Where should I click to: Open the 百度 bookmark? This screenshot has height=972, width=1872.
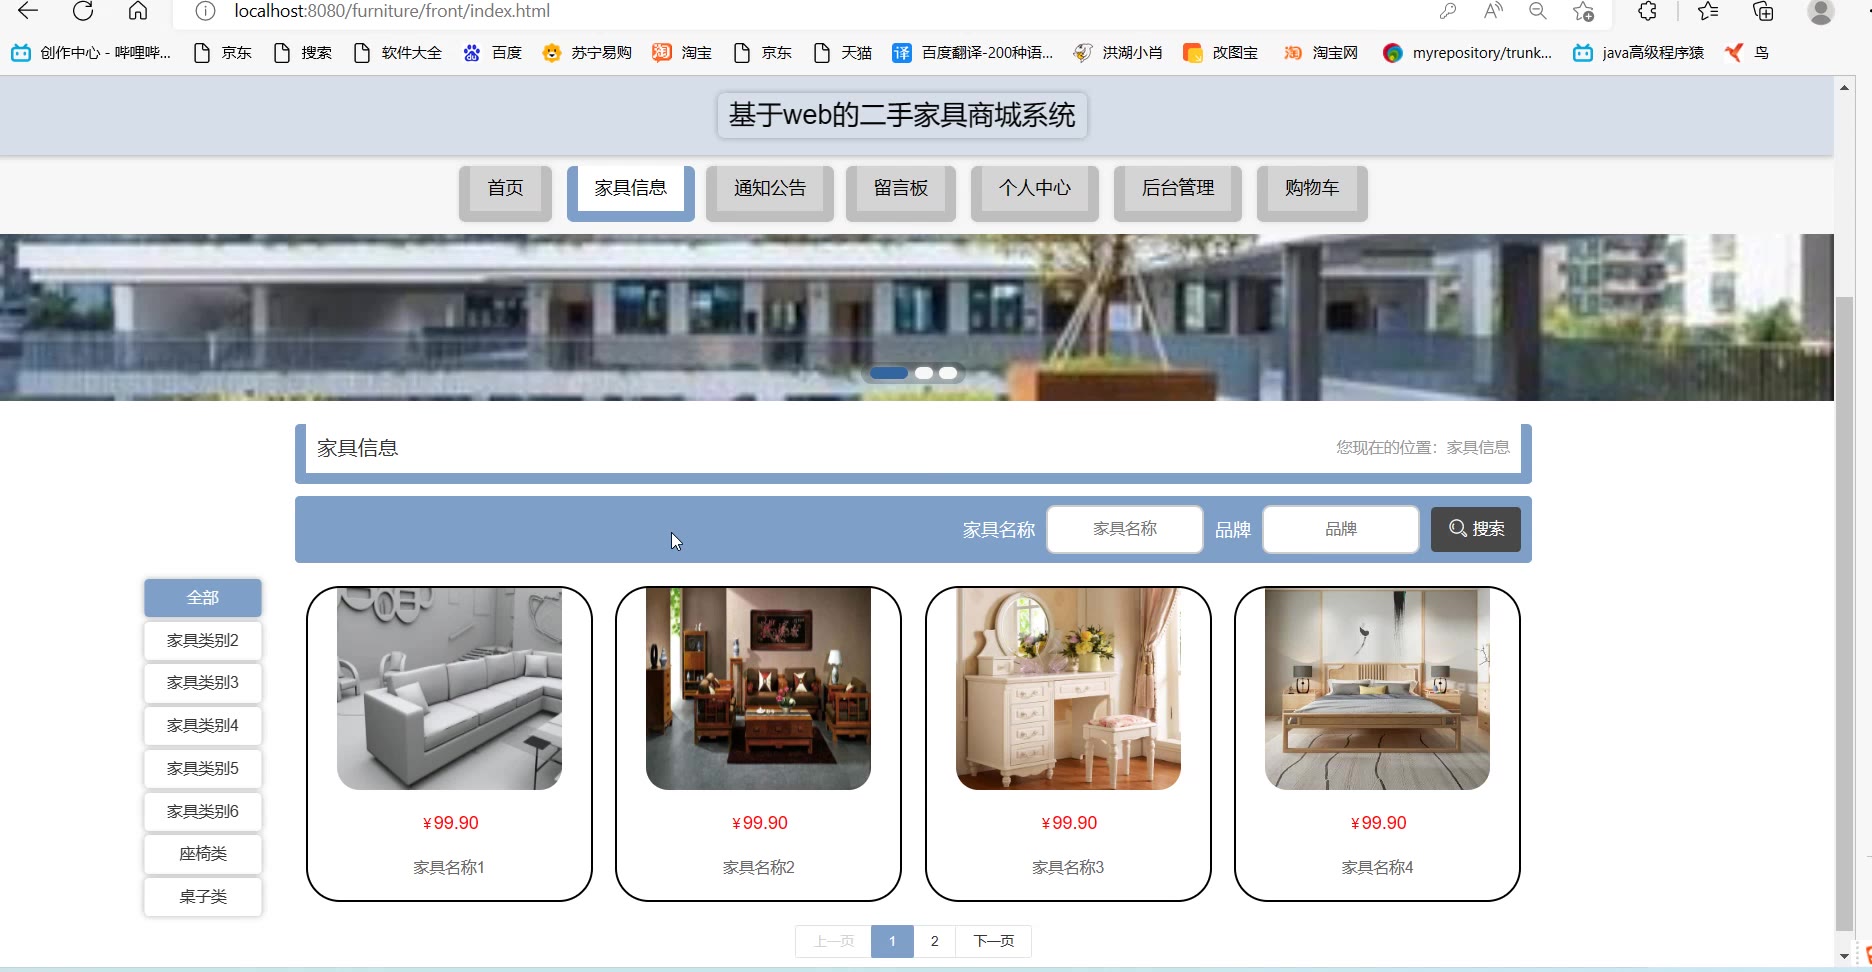click(493, 53)
